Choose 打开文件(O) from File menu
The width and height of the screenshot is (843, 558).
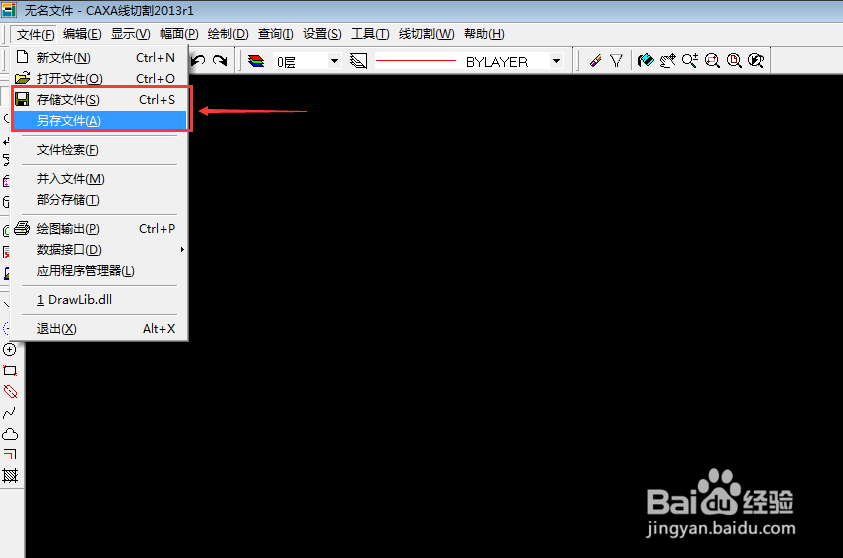(99, 78)
